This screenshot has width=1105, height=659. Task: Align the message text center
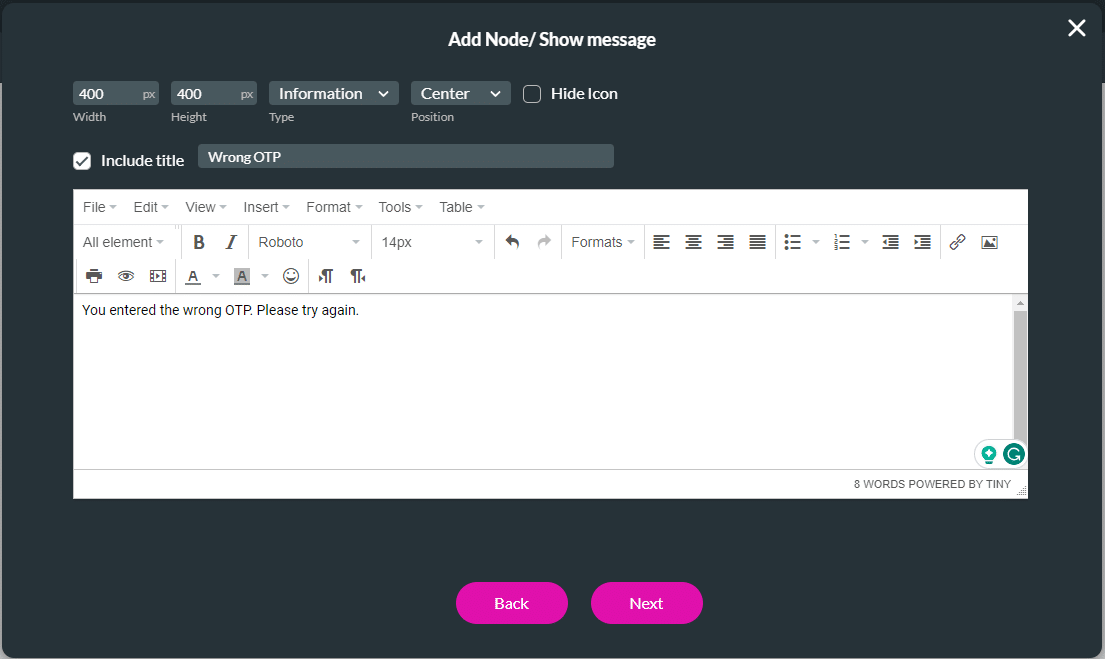(x=693, y=241)
